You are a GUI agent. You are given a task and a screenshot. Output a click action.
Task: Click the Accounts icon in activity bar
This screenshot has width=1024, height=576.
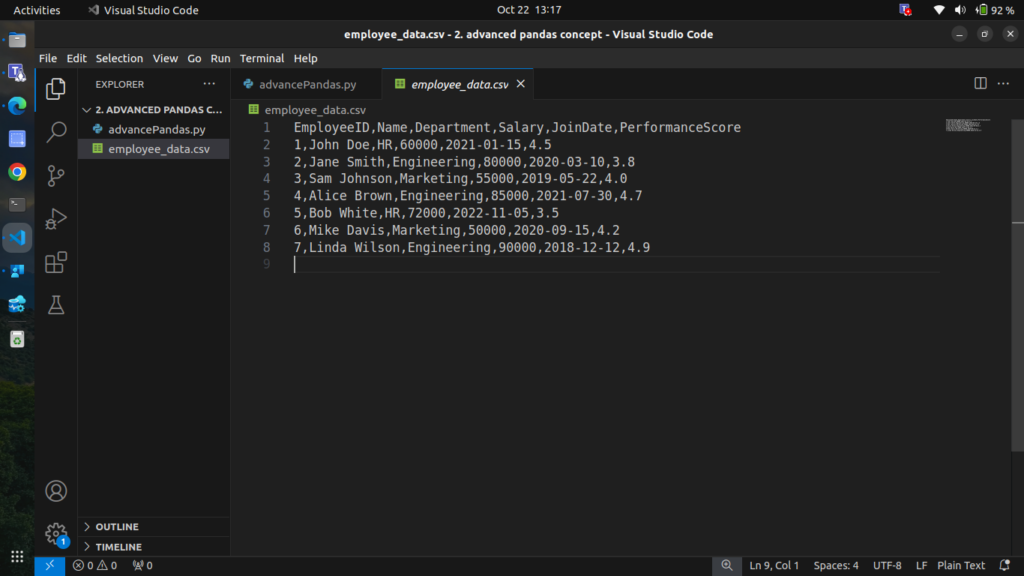[x=56, y=491]
